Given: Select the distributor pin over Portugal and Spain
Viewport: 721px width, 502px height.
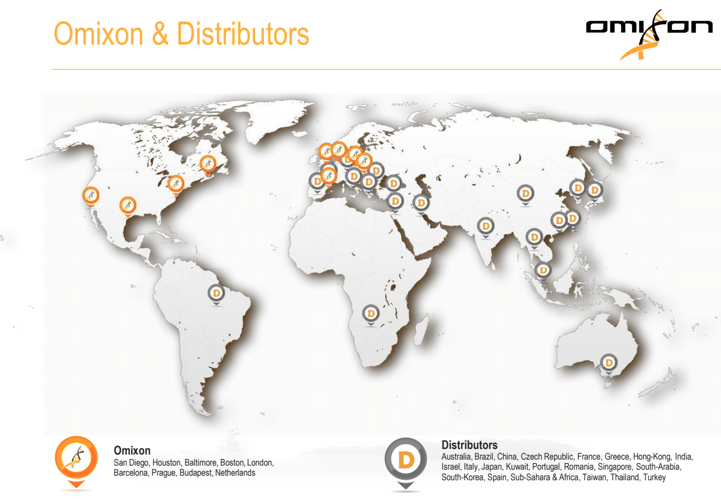Looking at the screenshot, I should tap(316, 182).
